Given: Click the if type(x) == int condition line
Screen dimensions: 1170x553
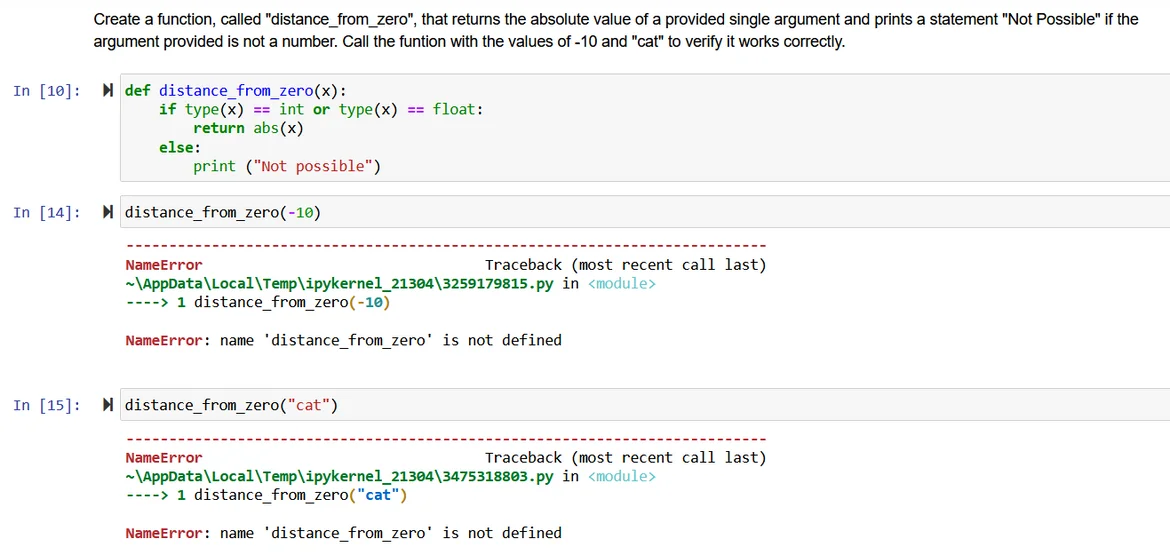Looking at the screenshot, I should (320, 110).
